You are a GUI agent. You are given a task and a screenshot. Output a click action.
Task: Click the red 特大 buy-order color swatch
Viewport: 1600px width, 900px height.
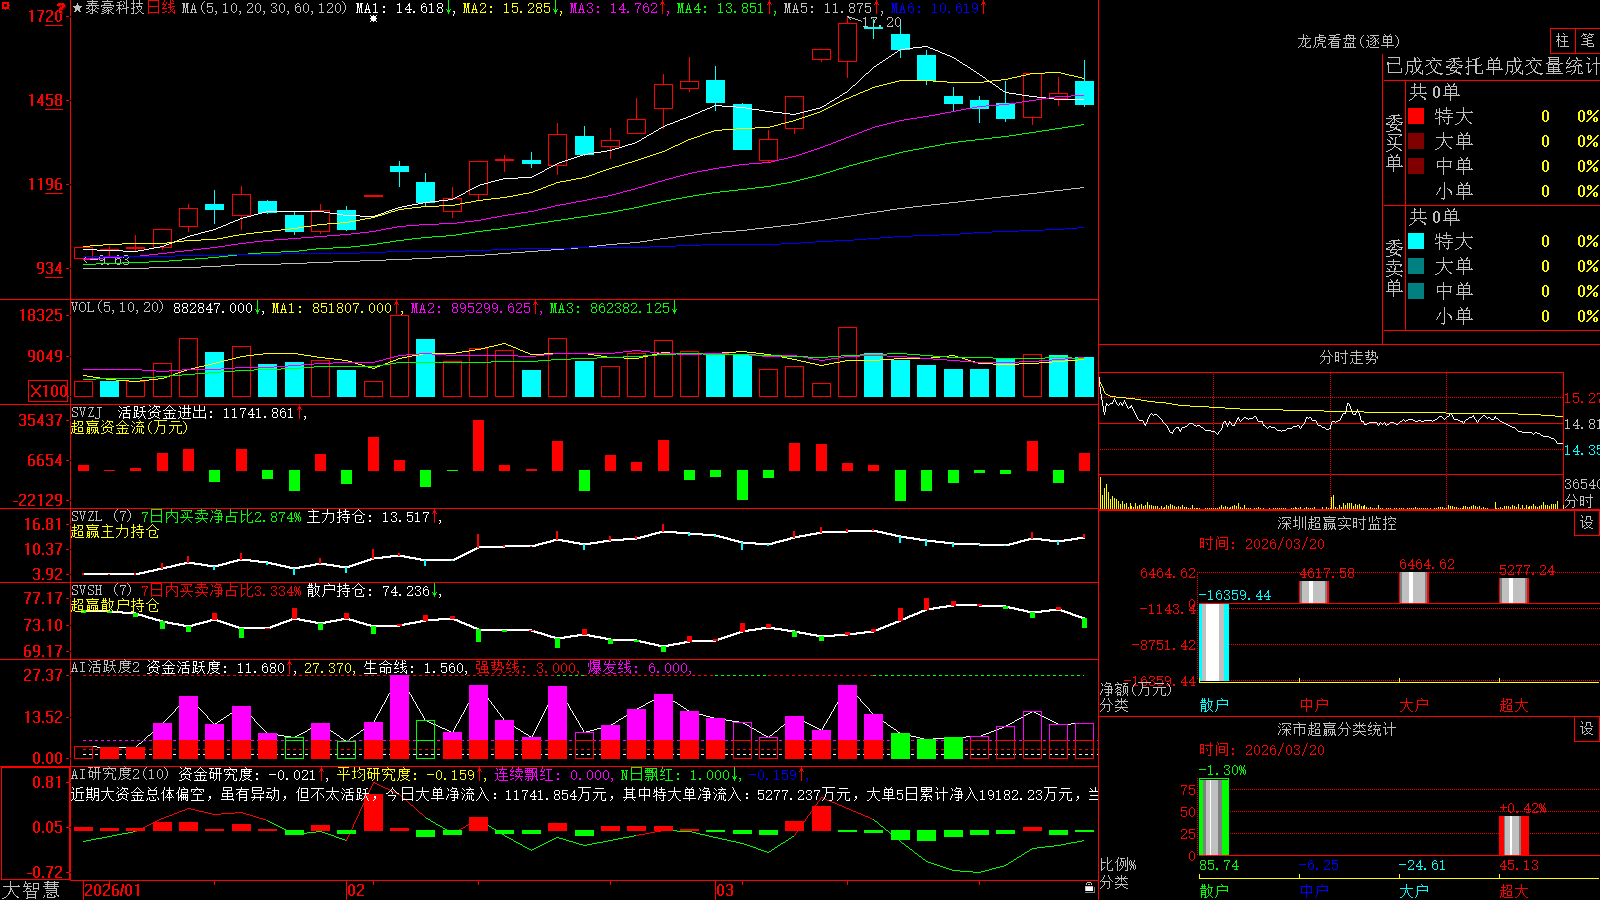1416,116
